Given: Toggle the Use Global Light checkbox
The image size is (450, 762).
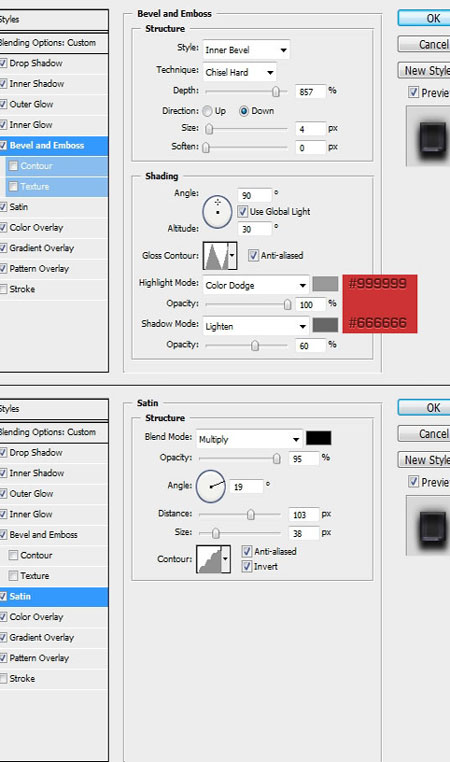Looking at the screenshot, I should click(x=242, y=211).
